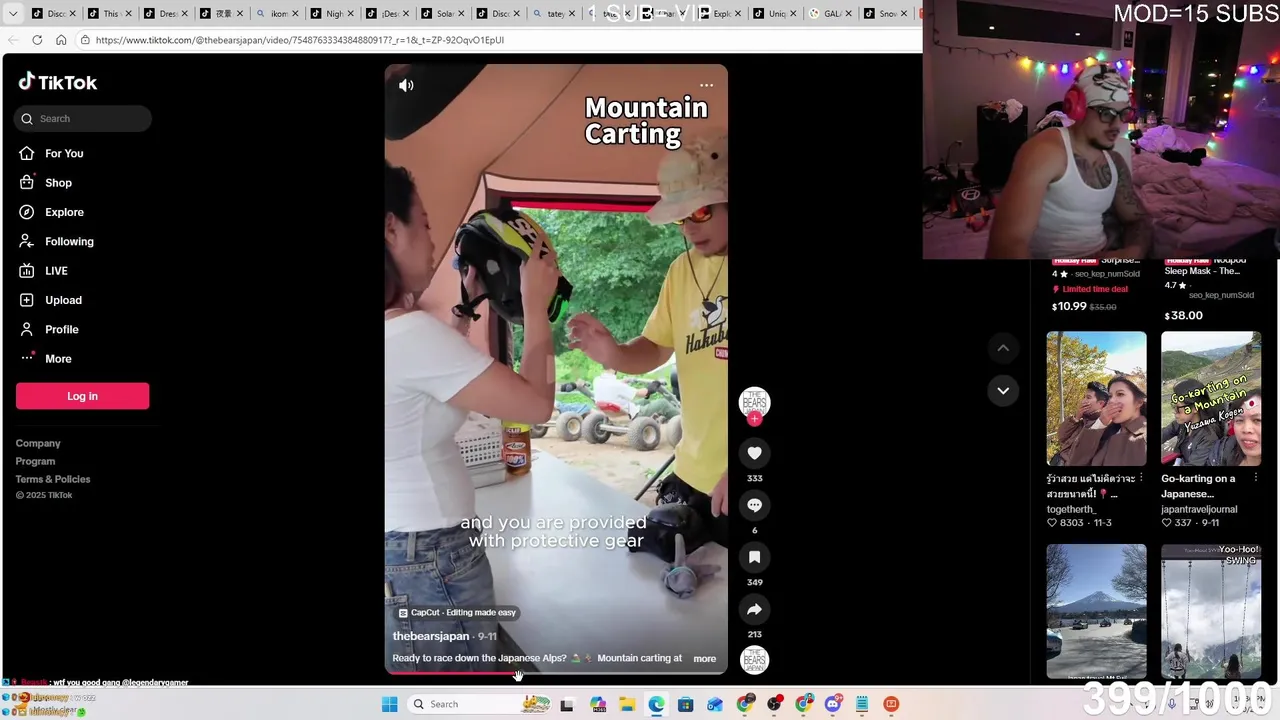
Task: Go to previous video with up chevron
Action: [x=1003, y=348]
